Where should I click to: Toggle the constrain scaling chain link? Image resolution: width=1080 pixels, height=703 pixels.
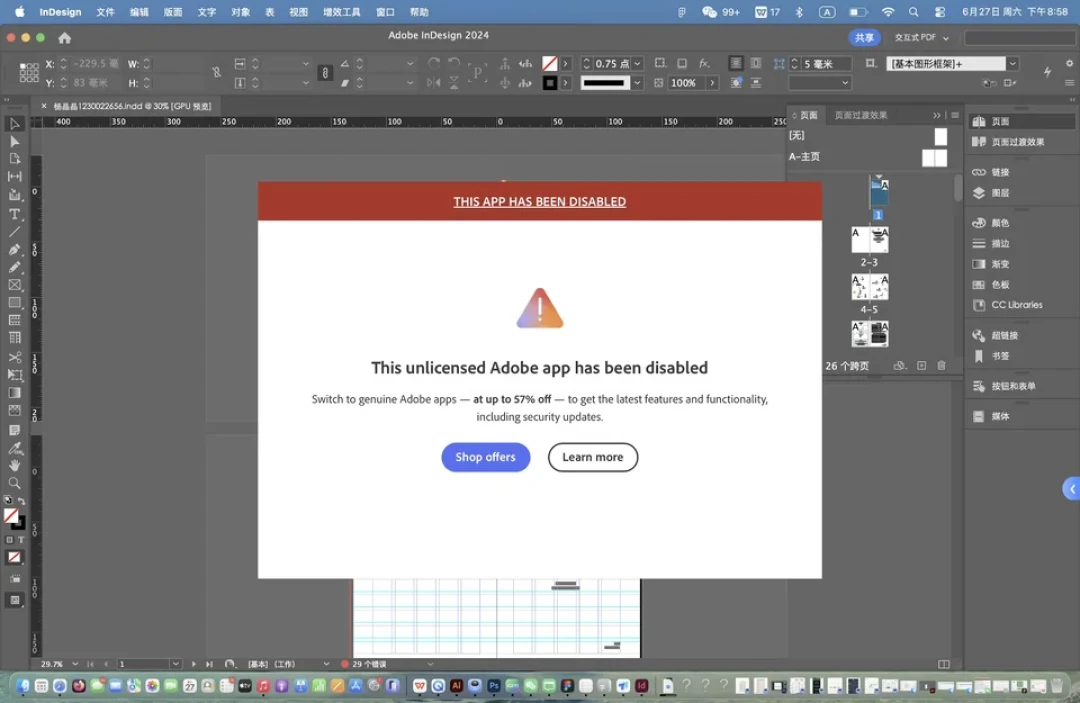tap(325, 73)
